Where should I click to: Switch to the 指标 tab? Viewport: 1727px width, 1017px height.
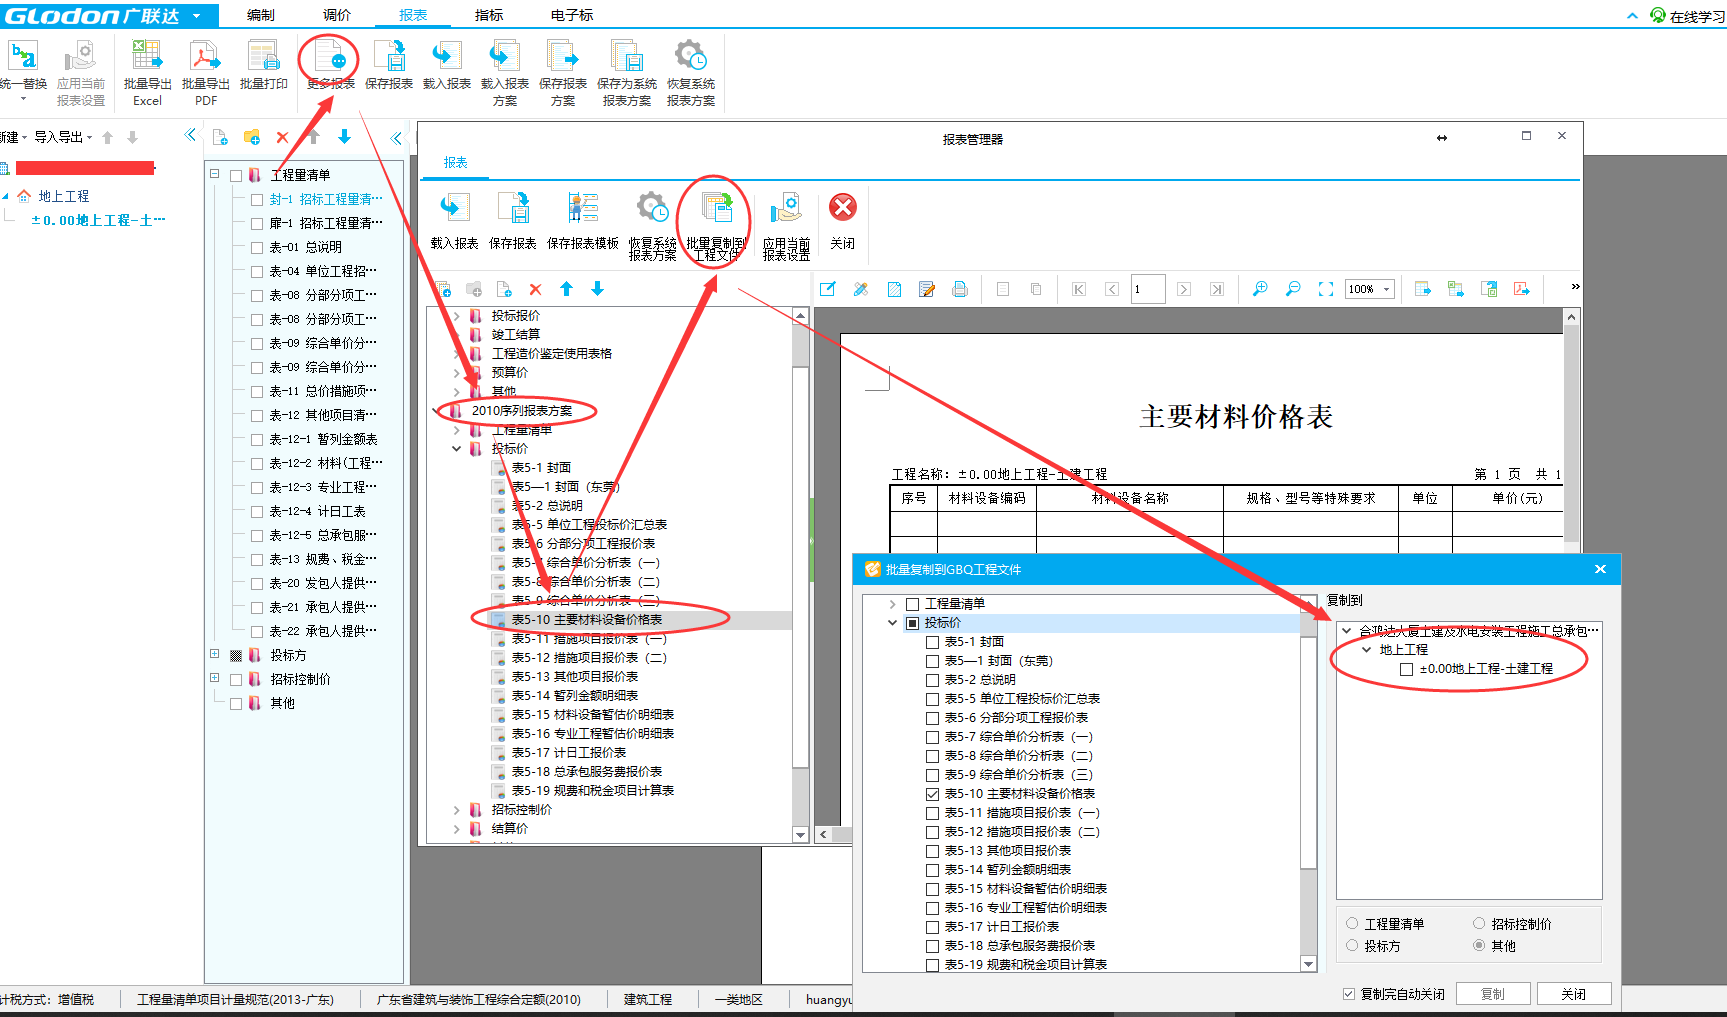[x=489, y=15]
